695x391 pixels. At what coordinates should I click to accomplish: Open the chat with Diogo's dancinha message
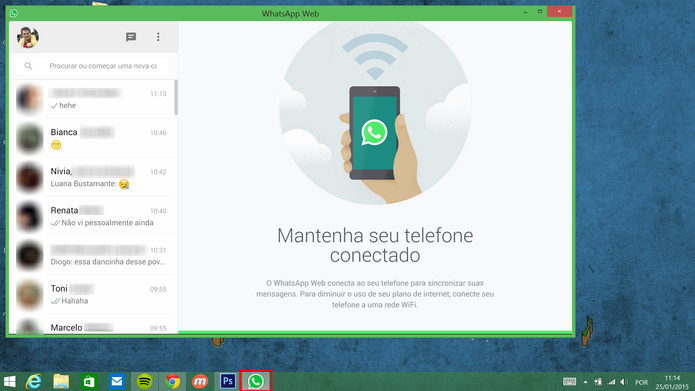pos(92,255)
